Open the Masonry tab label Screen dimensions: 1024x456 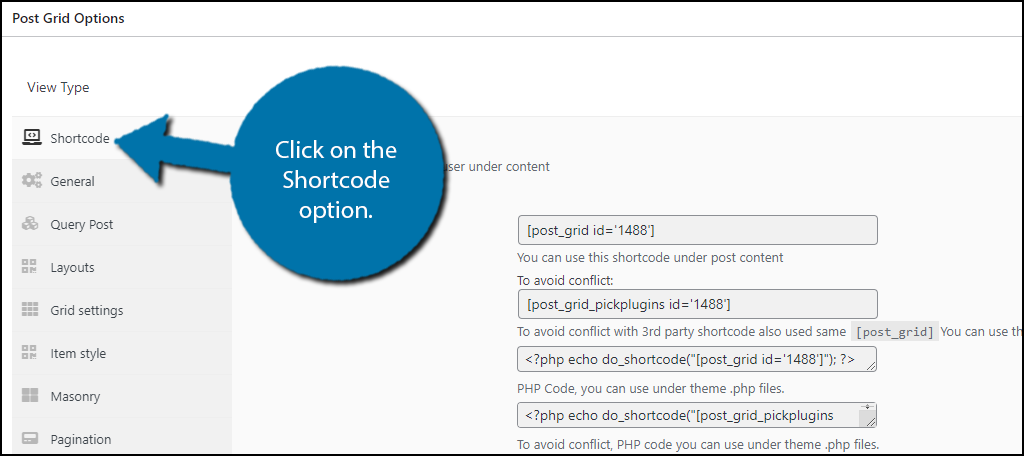75,397
